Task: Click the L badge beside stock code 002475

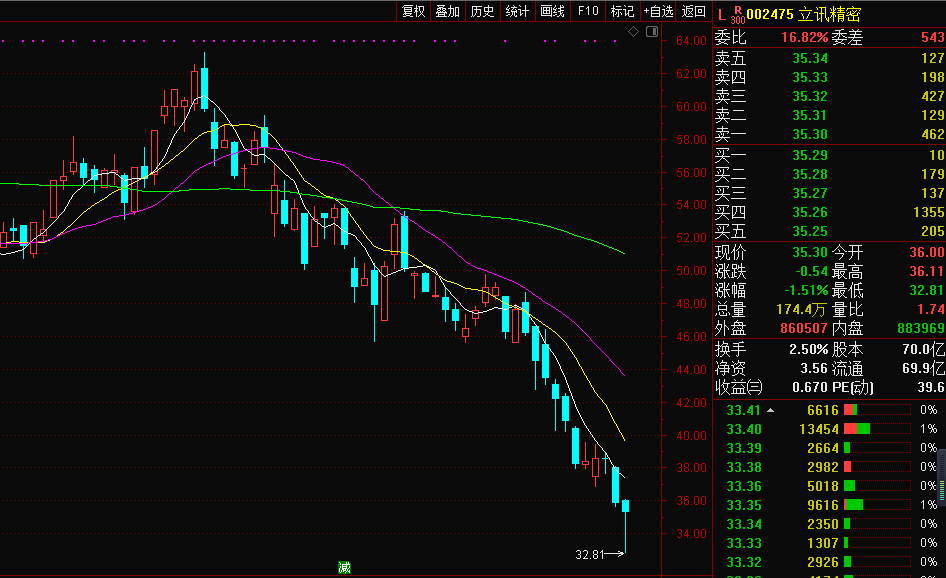Action: point(722,14)
